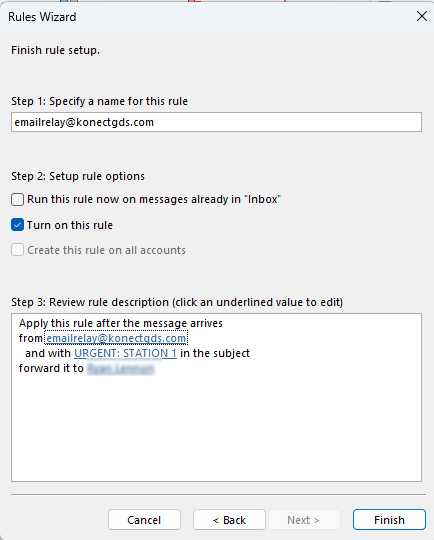434x540 pixels.
Task: Click the greyed-out Next > button
Action: [304, 520]
